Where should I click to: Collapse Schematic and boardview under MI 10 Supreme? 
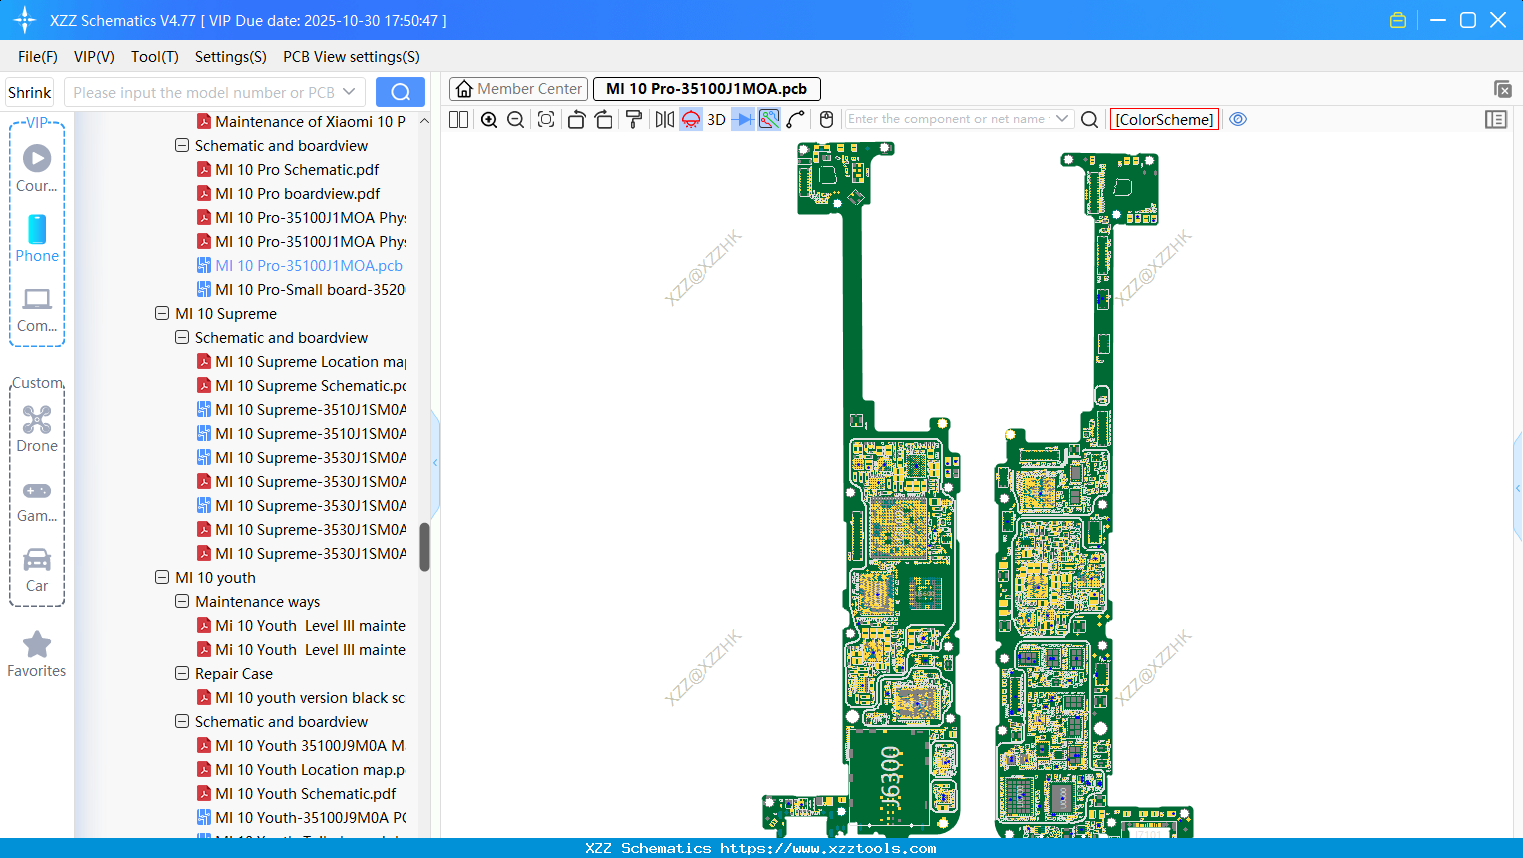[182, 337]
